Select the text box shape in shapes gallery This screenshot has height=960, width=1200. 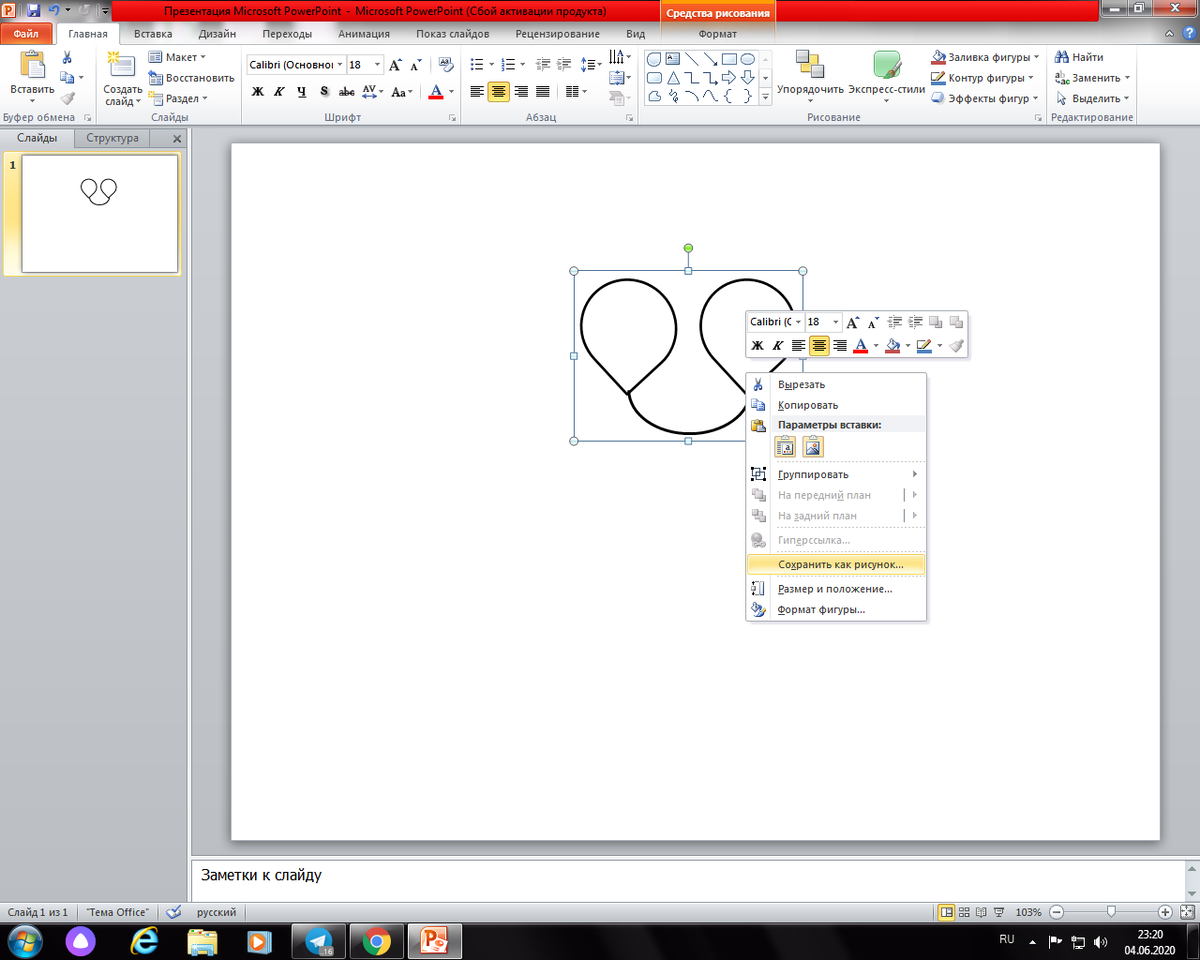pyautogui.click(x=674, y=58)
